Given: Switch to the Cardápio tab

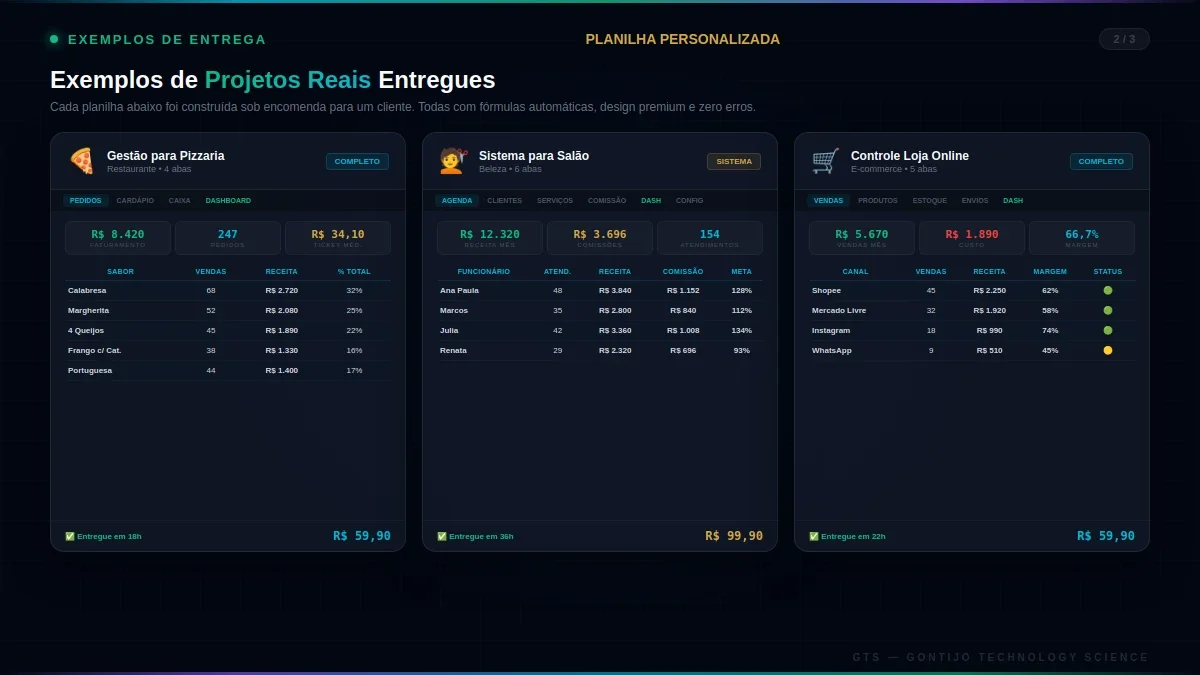Looking at the screenshot, I should click(135, 200).
